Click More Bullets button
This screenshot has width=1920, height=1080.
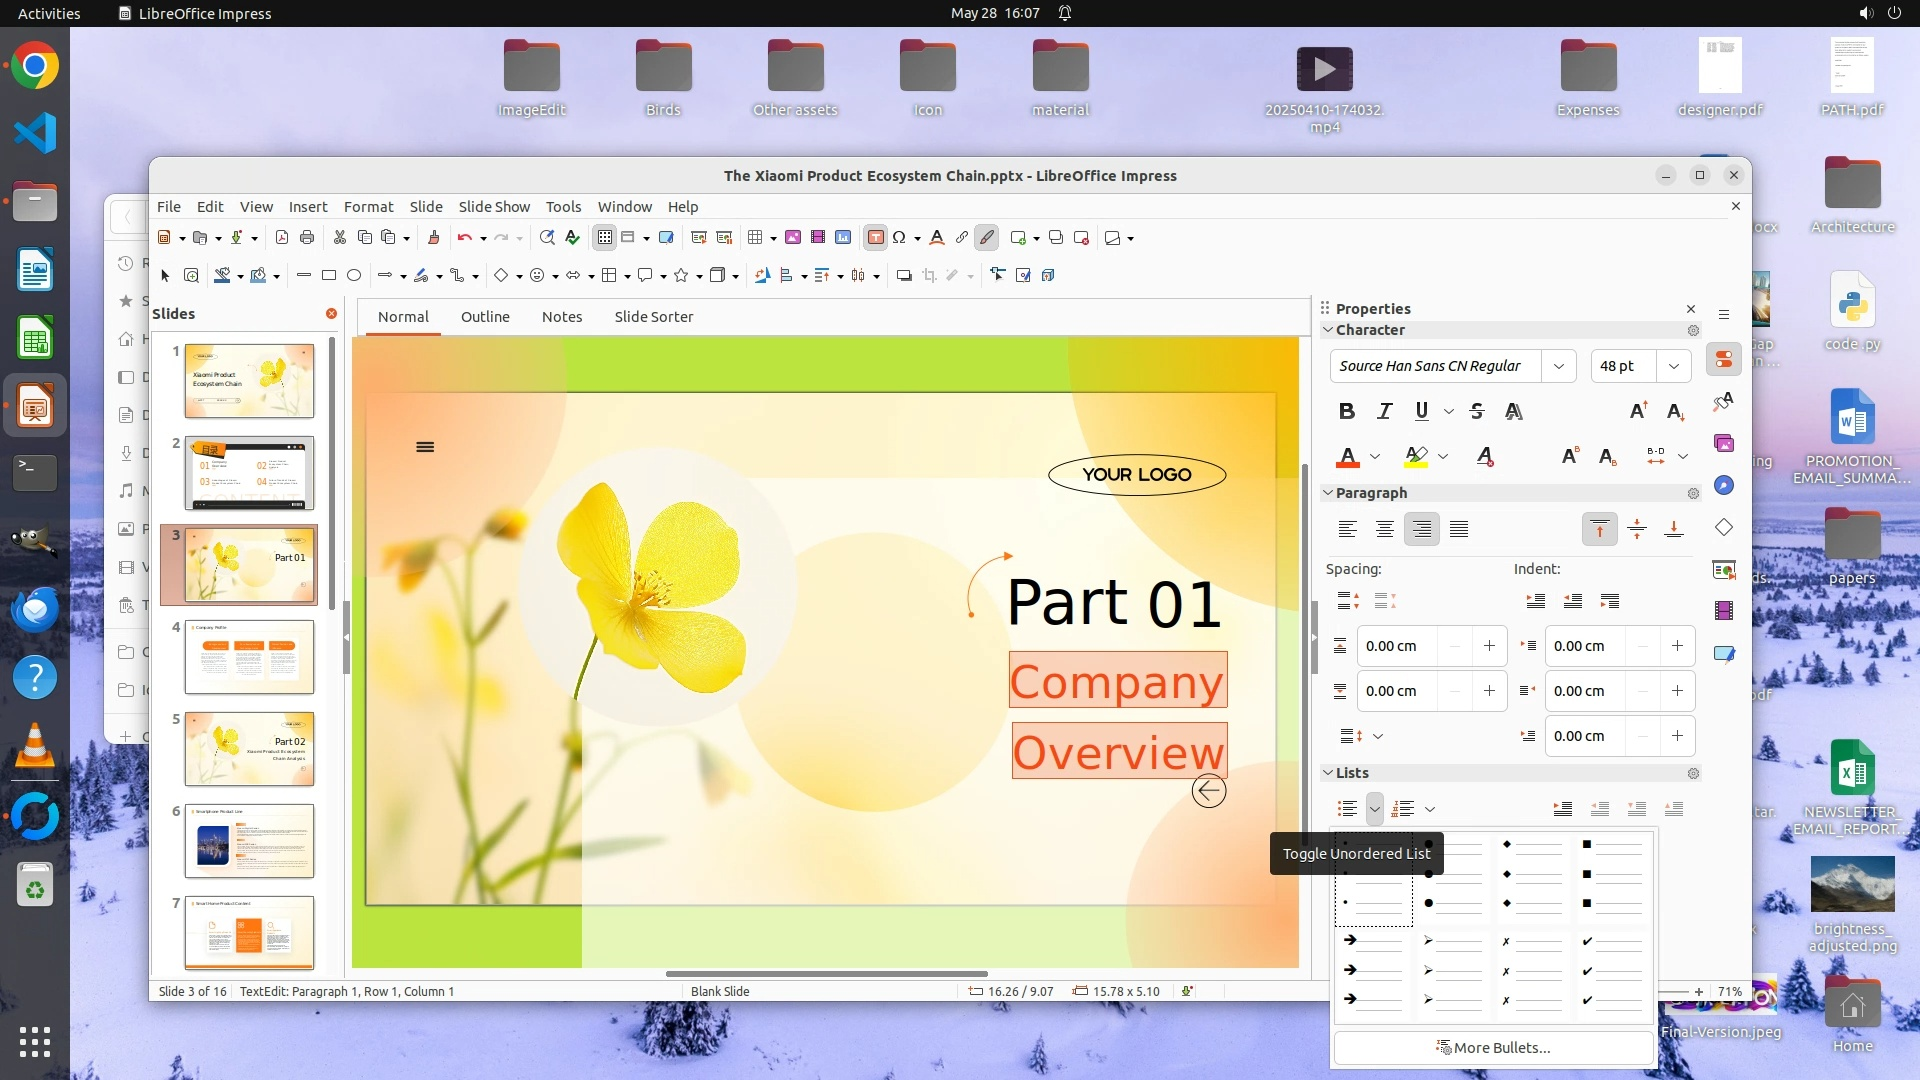[x=1493, y=1047]
